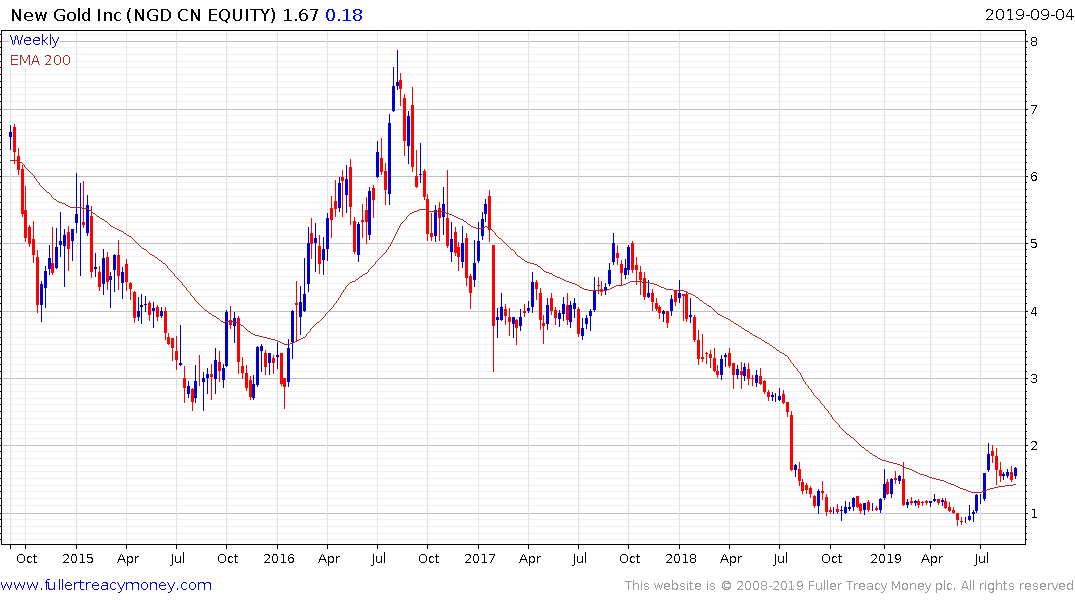Viewport: 1075px width, 600px height.
Task: Click price level 2 on the y-axis
Action: coord(1034,446)
